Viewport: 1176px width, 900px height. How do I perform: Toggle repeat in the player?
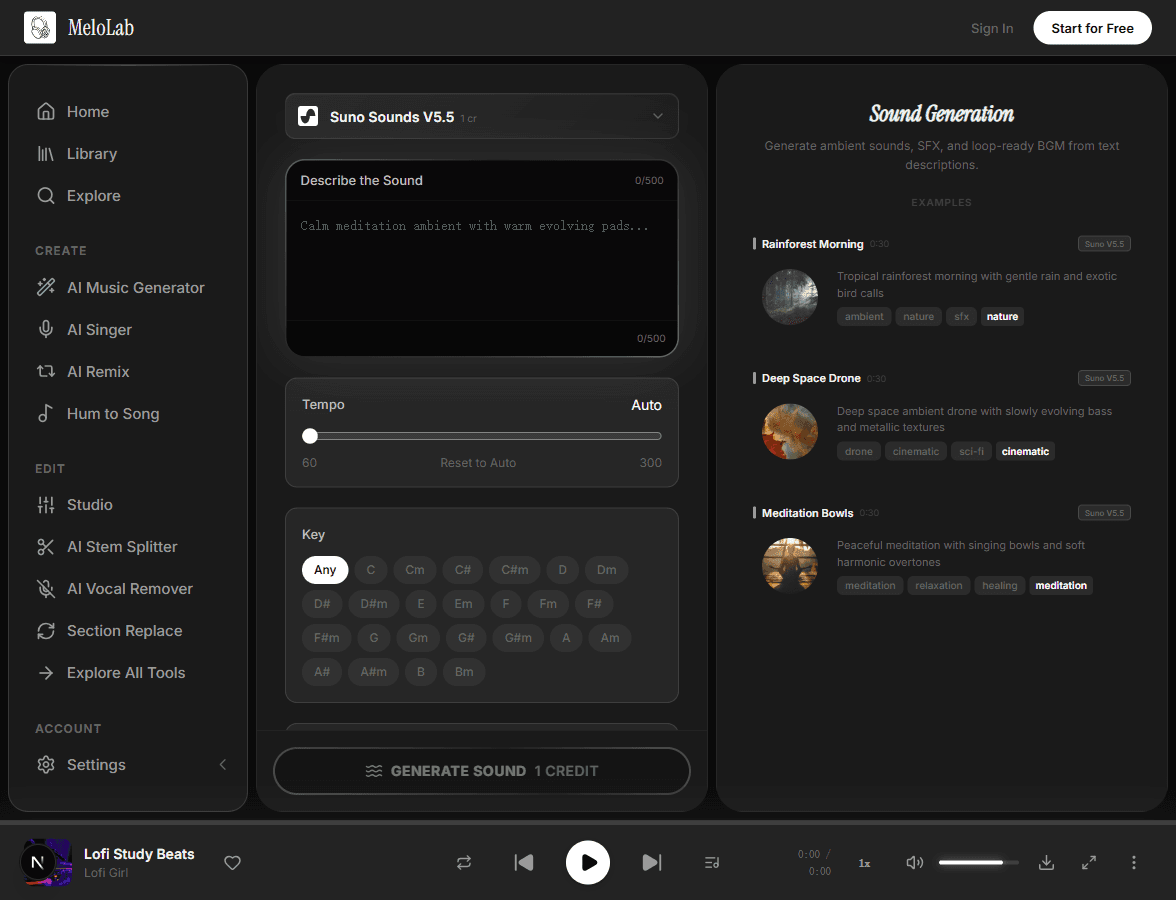pos(464,862)
